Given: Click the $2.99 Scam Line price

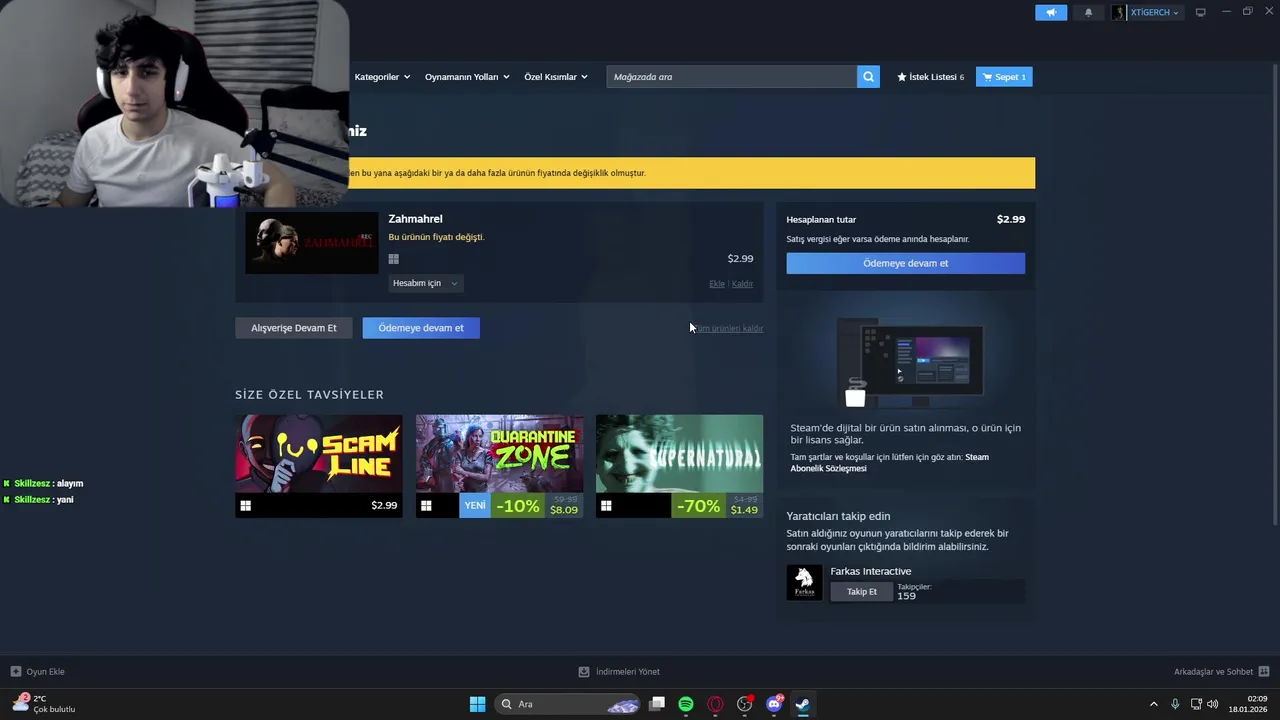Looking at the screenshot, I should (x=384, y=506).
